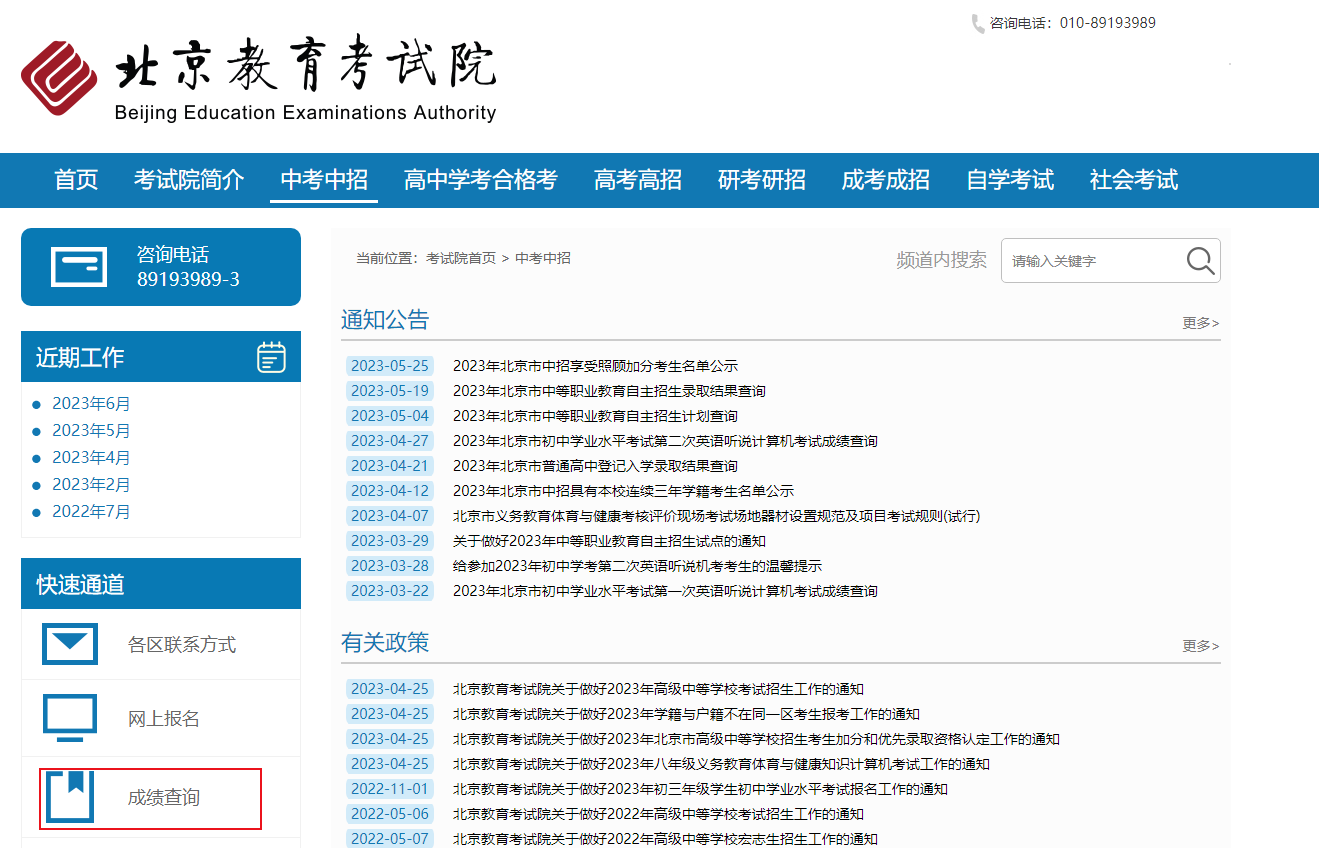The image size is (1319, 848).
Task: Click the 频道内搜索 keyword input field
Action: [x=1090, y=261]
